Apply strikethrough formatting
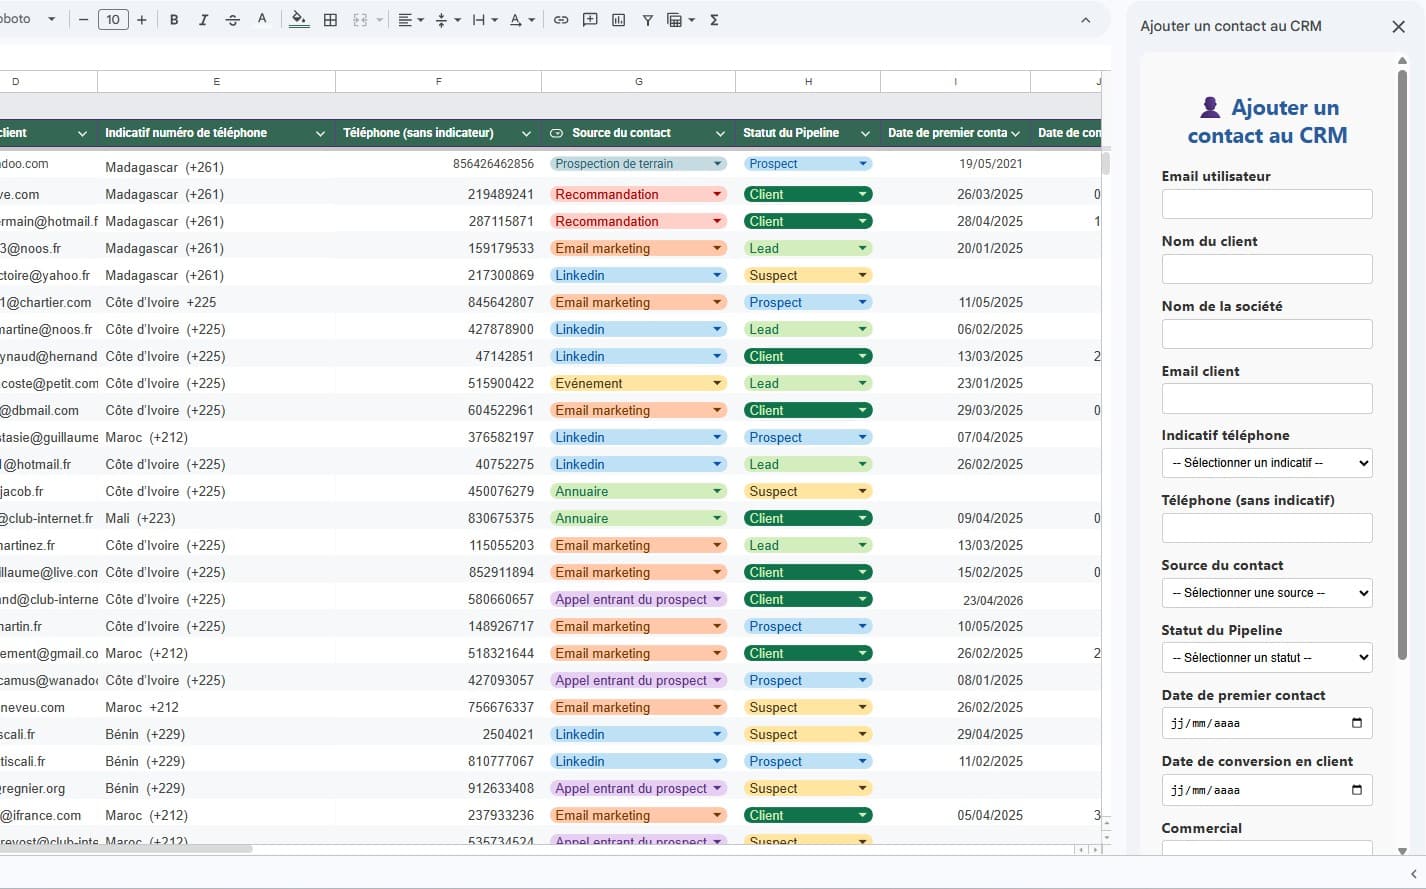This screenshot has width=1426, height=889. tap(232, 20)
